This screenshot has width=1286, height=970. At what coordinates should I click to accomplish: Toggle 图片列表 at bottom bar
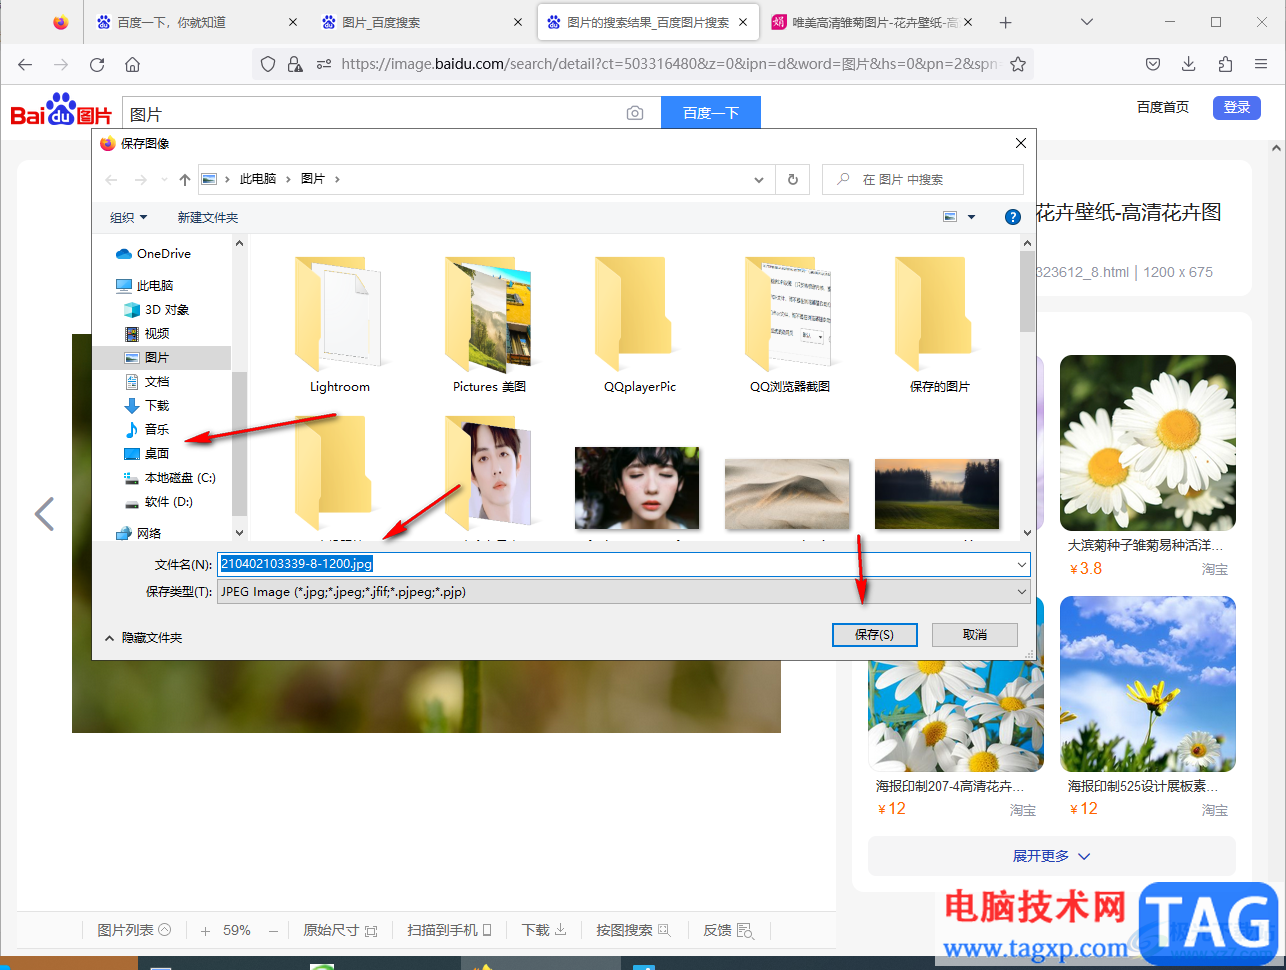pos(134,930)
